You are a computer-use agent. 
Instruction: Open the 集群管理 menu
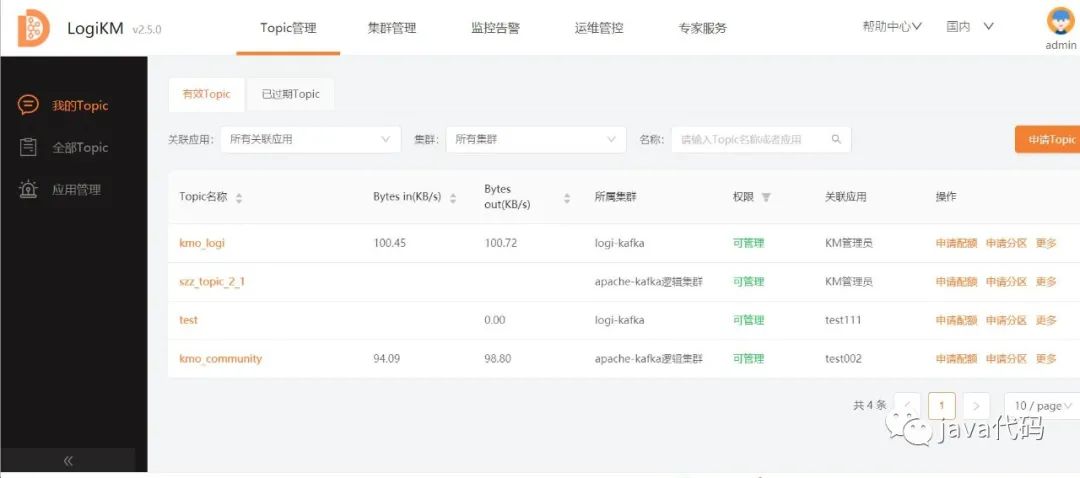392,28
